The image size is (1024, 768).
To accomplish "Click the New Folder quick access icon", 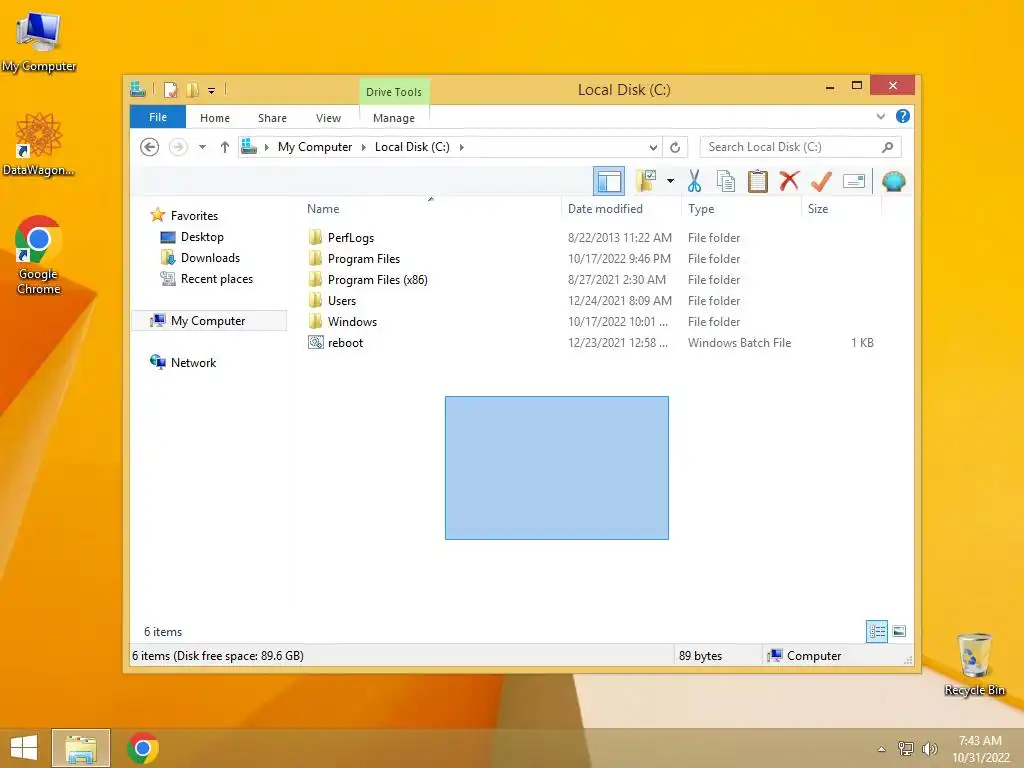I will click(192, 90).
